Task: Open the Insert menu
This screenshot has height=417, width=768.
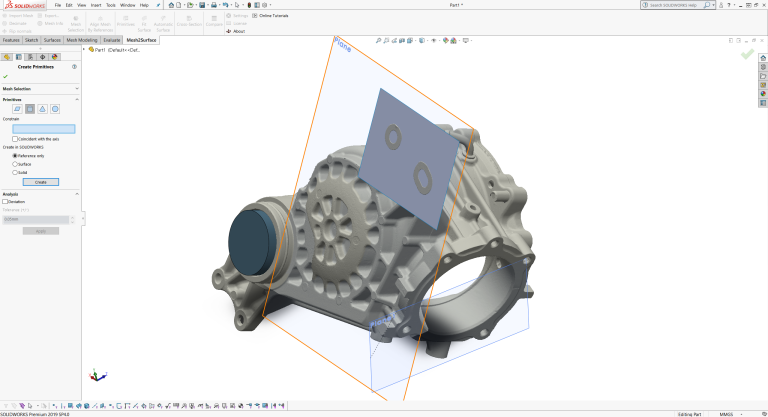Action: pos(95,5)
